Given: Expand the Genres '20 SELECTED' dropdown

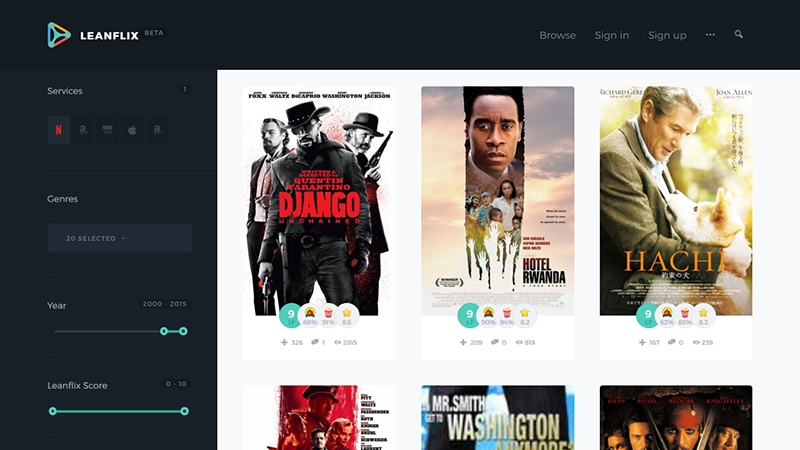Looking at the screenshot, I should coord(119,238).
